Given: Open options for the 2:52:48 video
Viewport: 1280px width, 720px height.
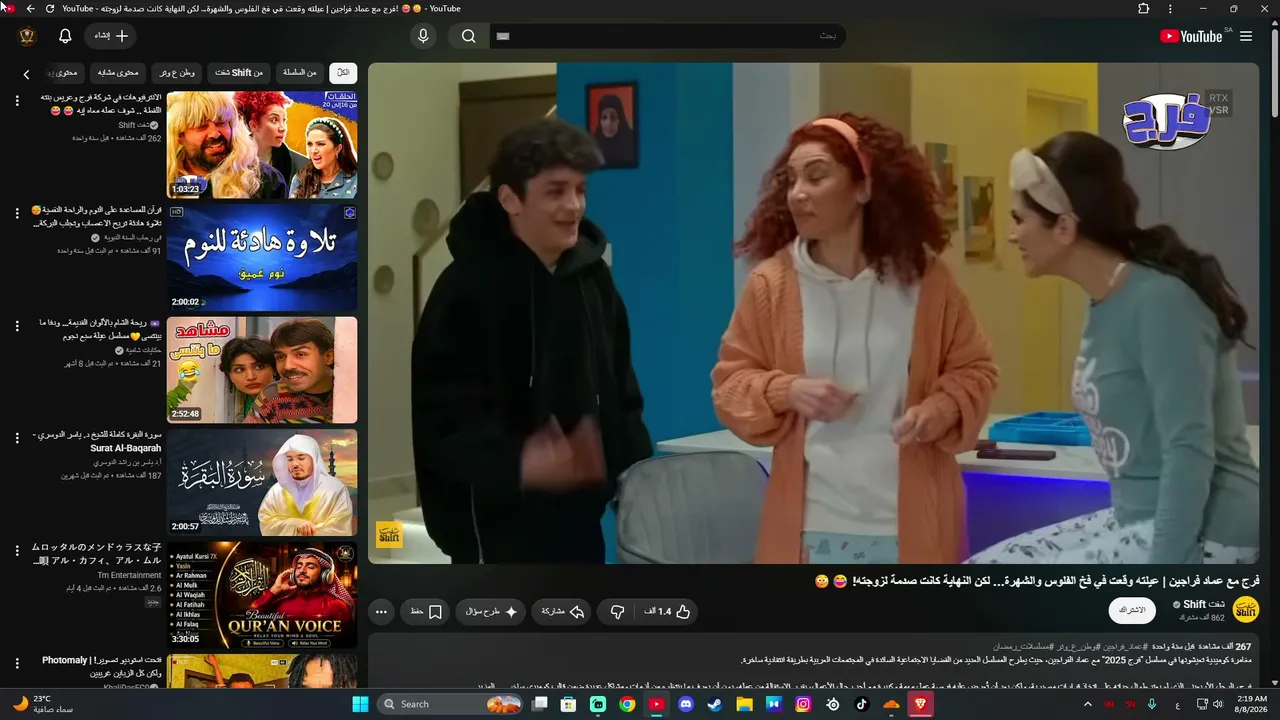Looking at the screenshot, I should [17, 325].
